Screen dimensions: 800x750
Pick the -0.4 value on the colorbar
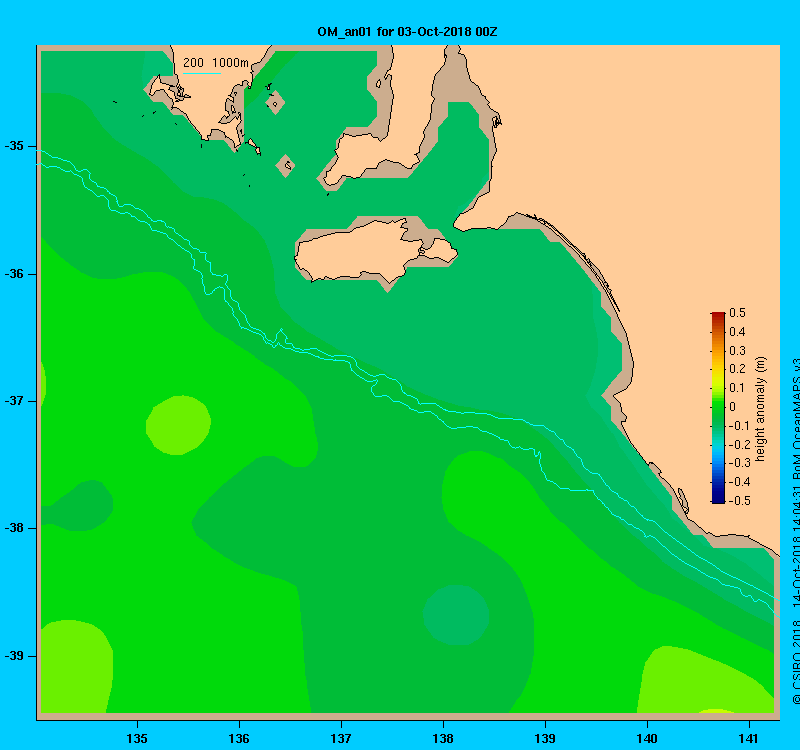(738, 482)
